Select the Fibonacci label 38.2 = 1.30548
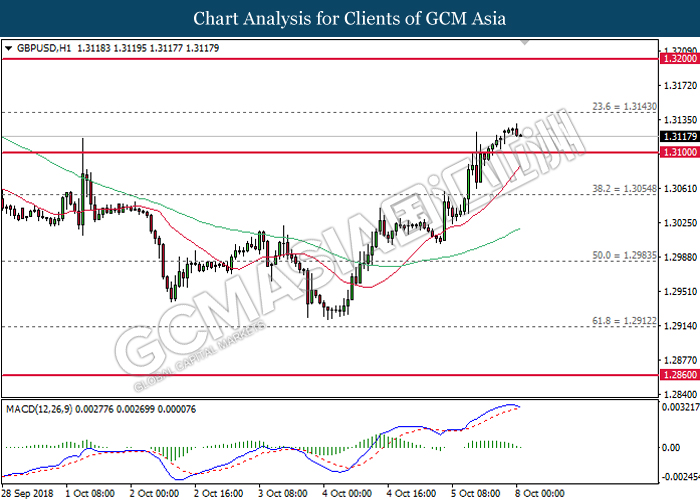Screen dimensions: 700x500 [624, 189]
